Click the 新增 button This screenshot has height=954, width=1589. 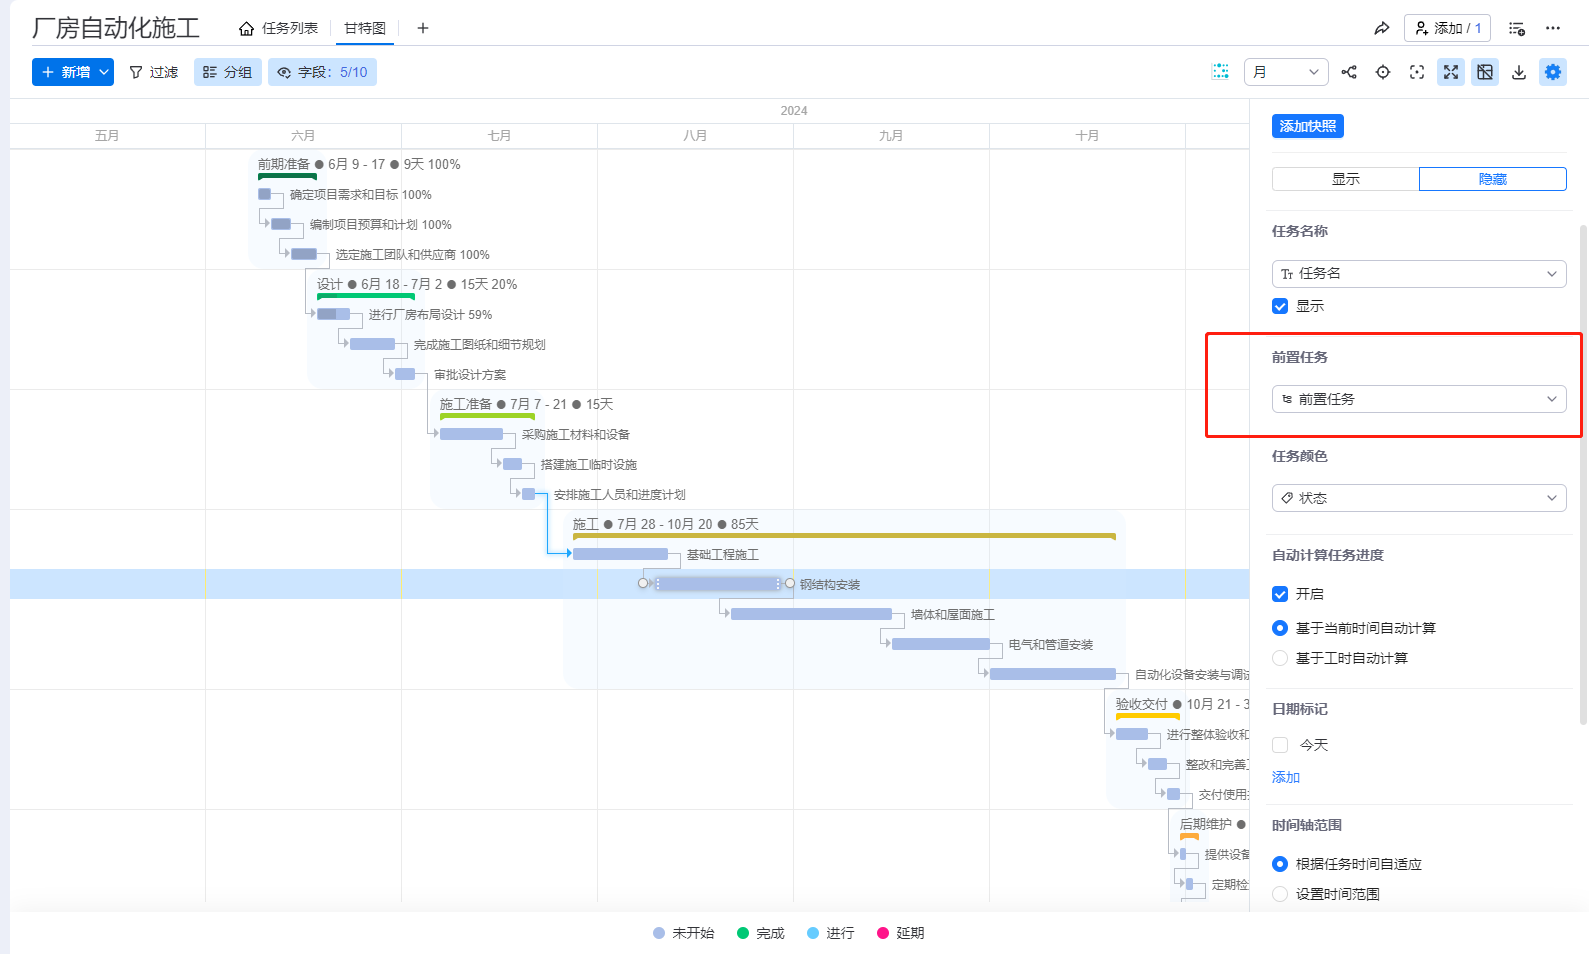coord(66,72)
